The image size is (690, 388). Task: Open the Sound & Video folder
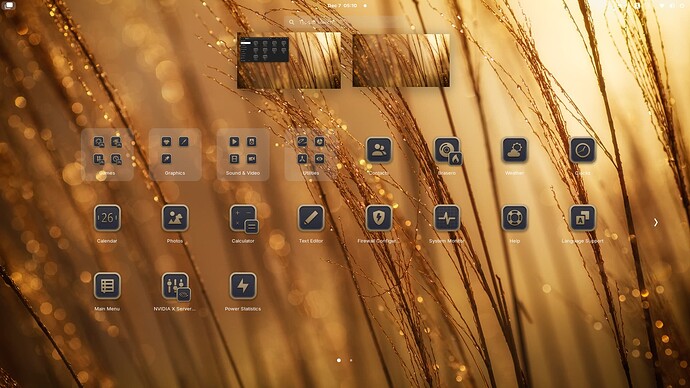point(242,154)
